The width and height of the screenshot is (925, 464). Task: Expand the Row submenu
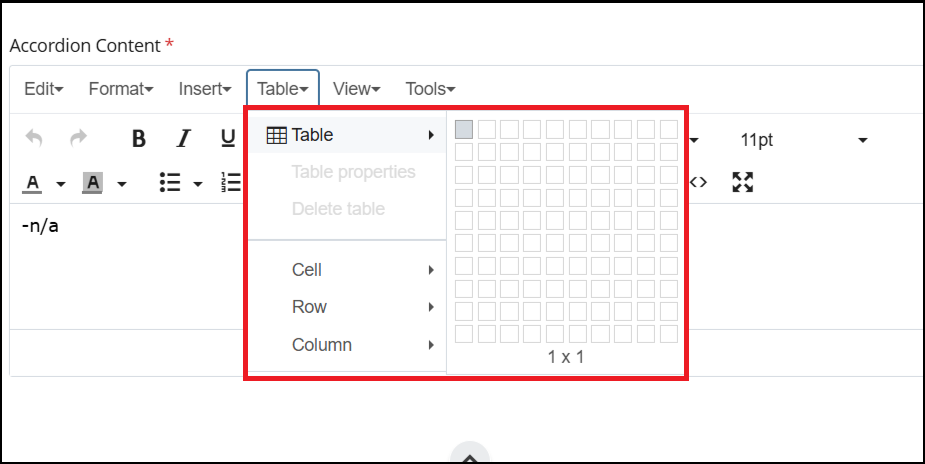345,307
